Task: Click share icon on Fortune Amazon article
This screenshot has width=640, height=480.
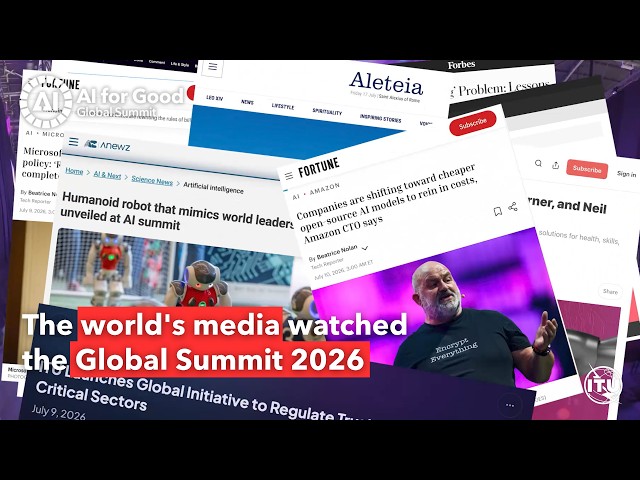Action: (x=513, y=207)
